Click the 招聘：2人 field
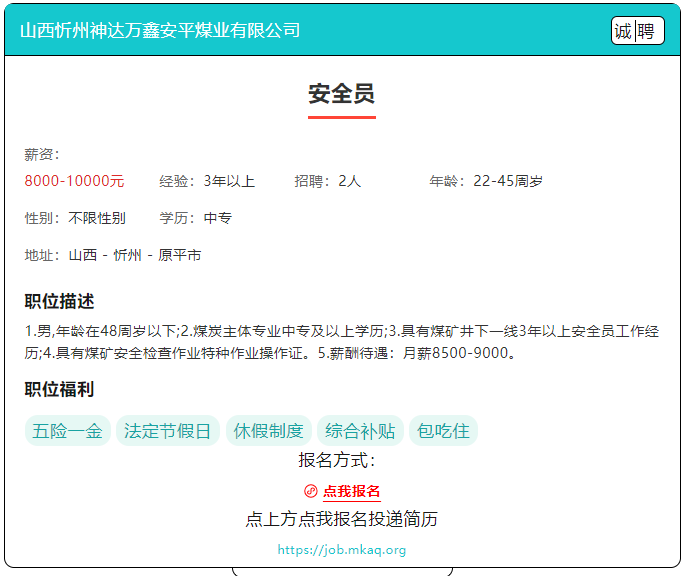Viewport: 684px width, 576px height. [328, 181]
